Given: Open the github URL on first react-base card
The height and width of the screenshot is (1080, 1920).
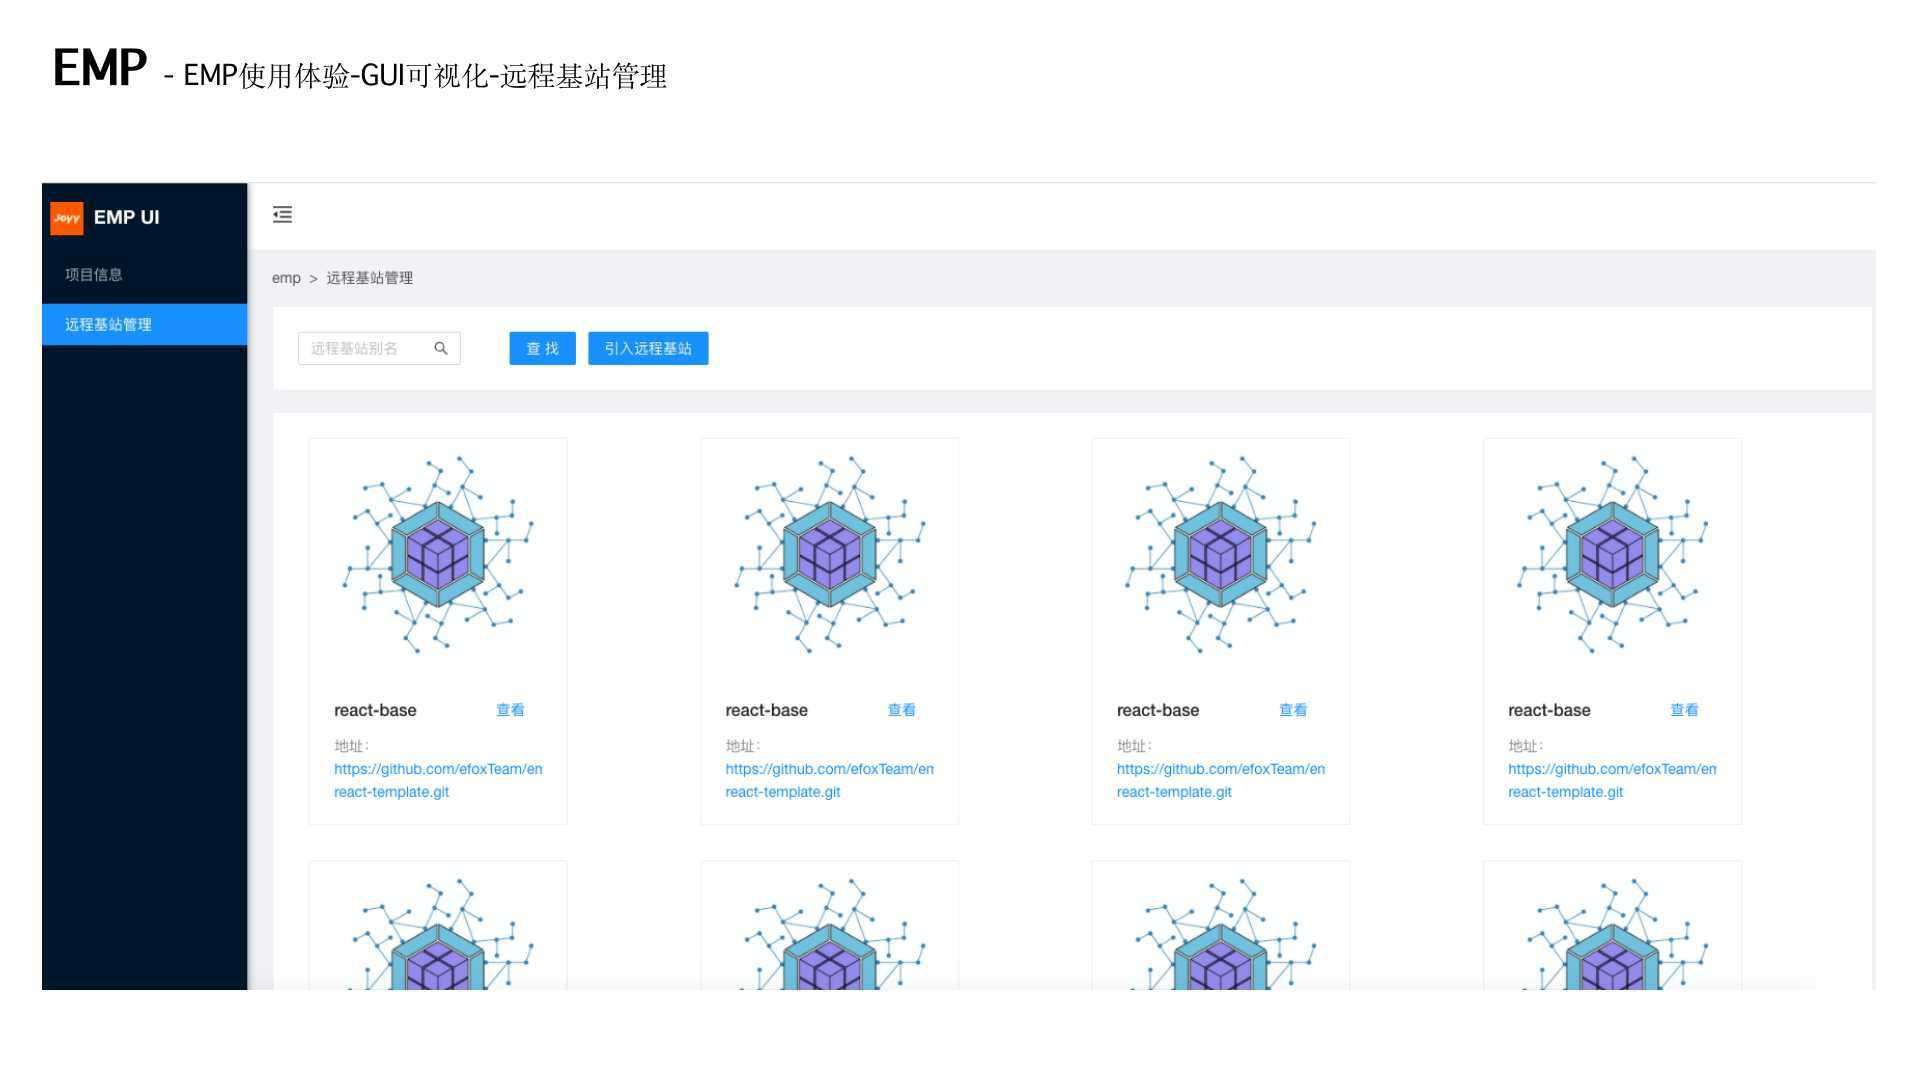Looking at the screenshot, I should coord(438,780).
